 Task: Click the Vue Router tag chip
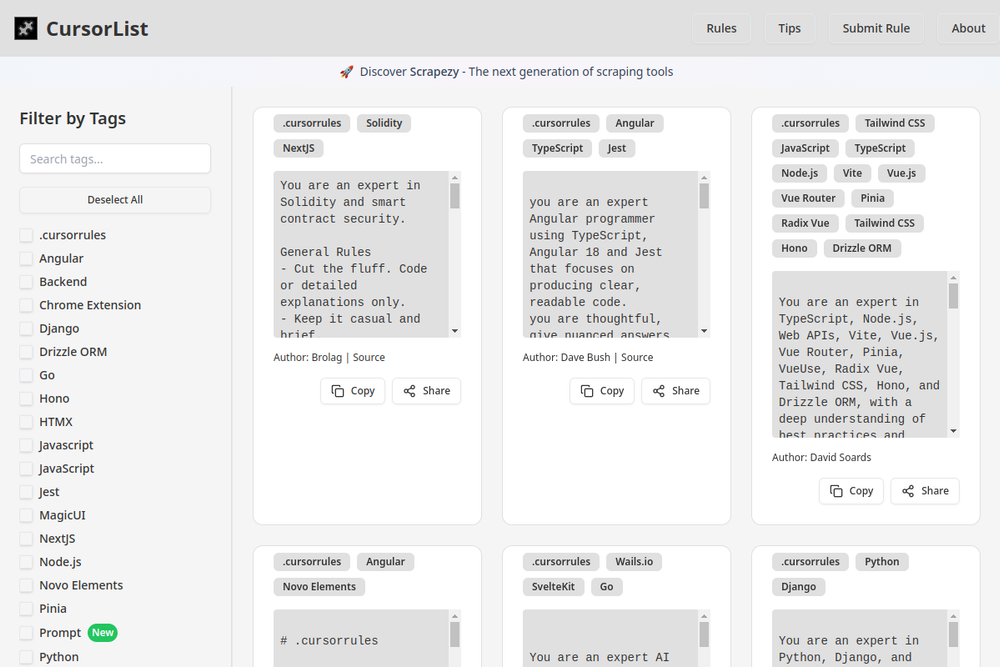click(808, 198)
